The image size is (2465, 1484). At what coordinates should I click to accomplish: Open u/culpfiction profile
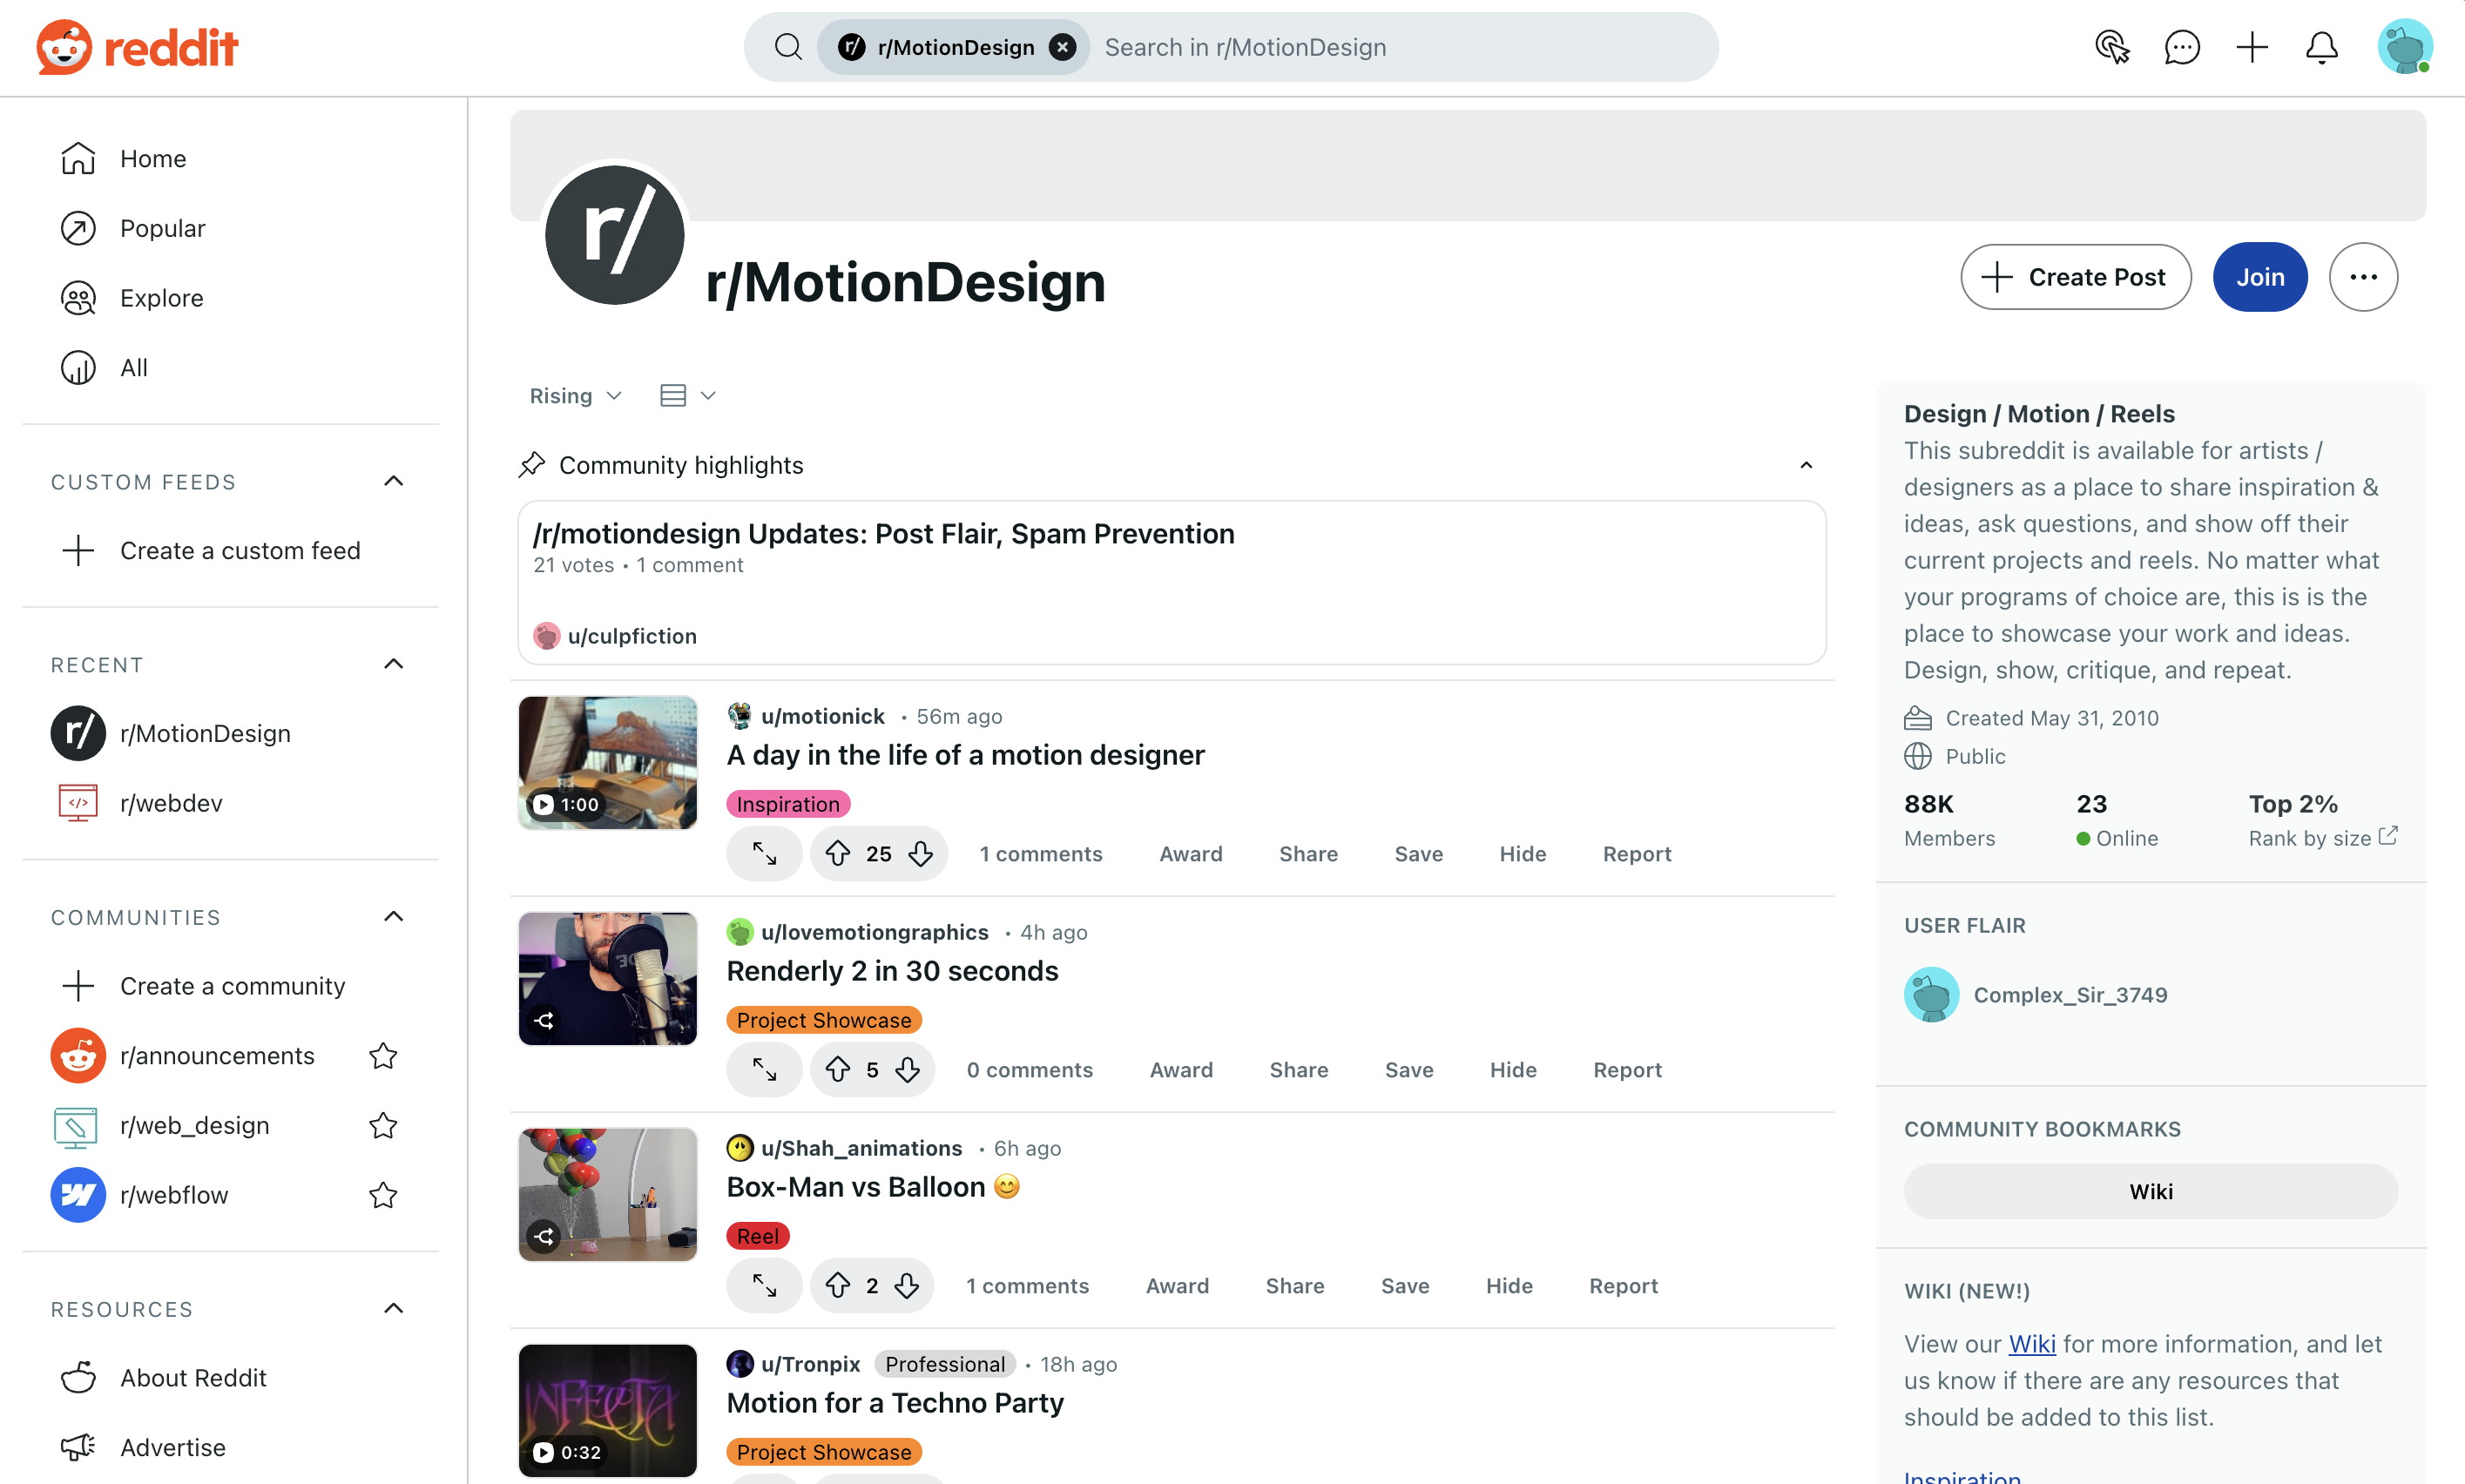point(631,636)
